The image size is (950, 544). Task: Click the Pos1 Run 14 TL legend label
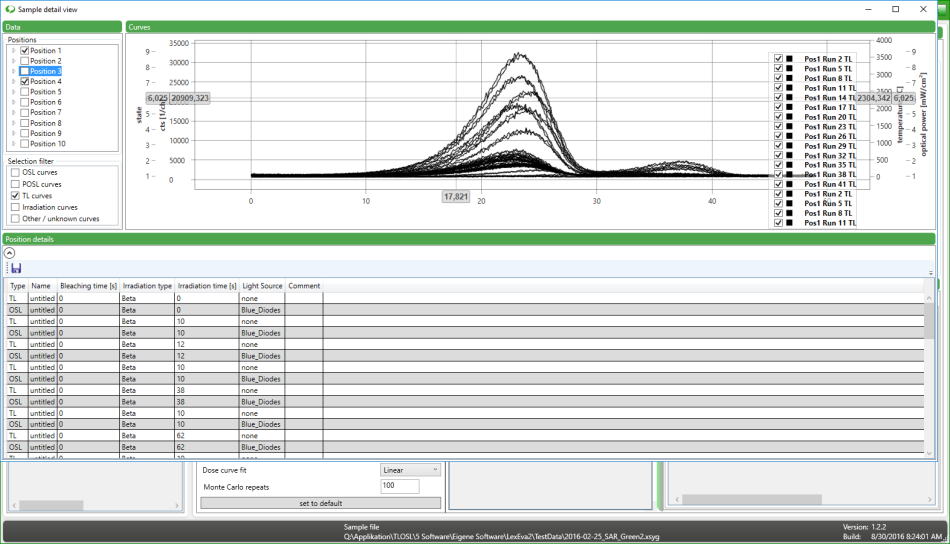point(830,98)
